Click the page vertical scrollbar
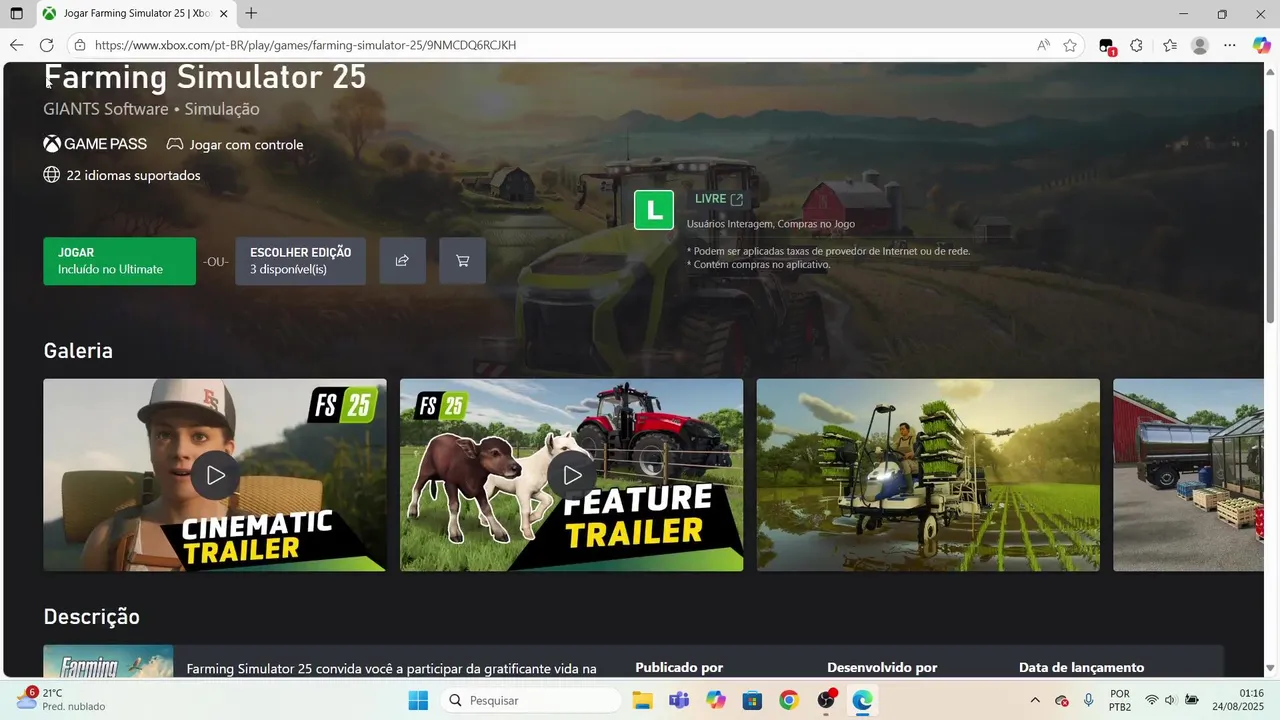 coord(1270,225)
